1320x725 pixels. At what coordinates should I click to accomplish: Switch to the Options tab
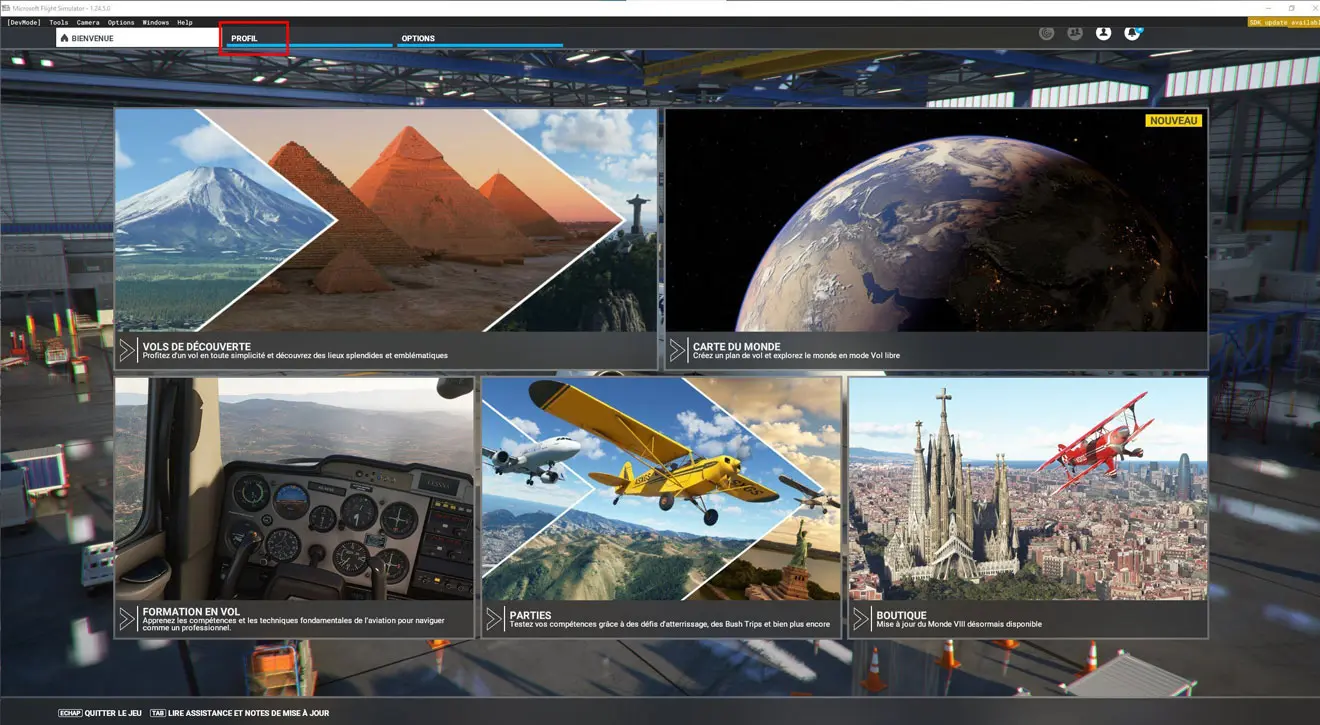[480, 38]
